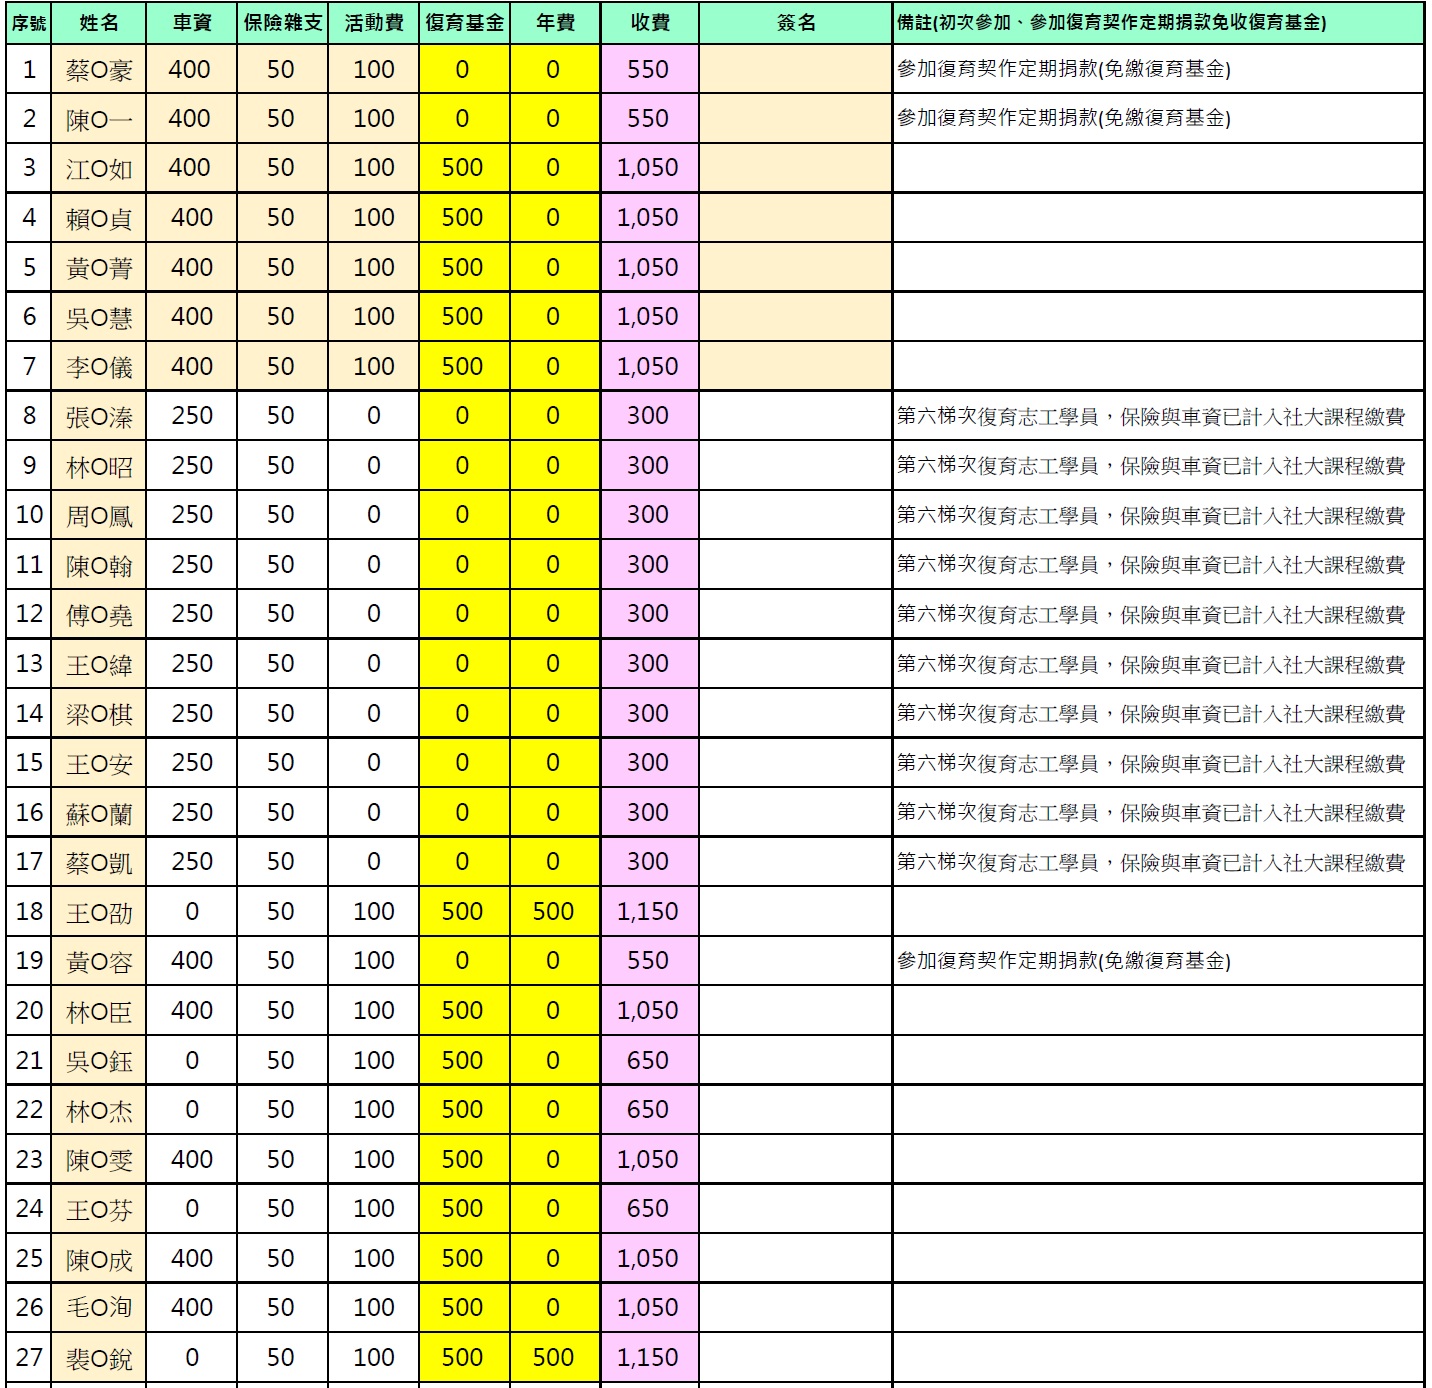Select name cell 毛O洵
Screen dimensions: 1432x1388
pyautogui.click(x=99, y=1308)
